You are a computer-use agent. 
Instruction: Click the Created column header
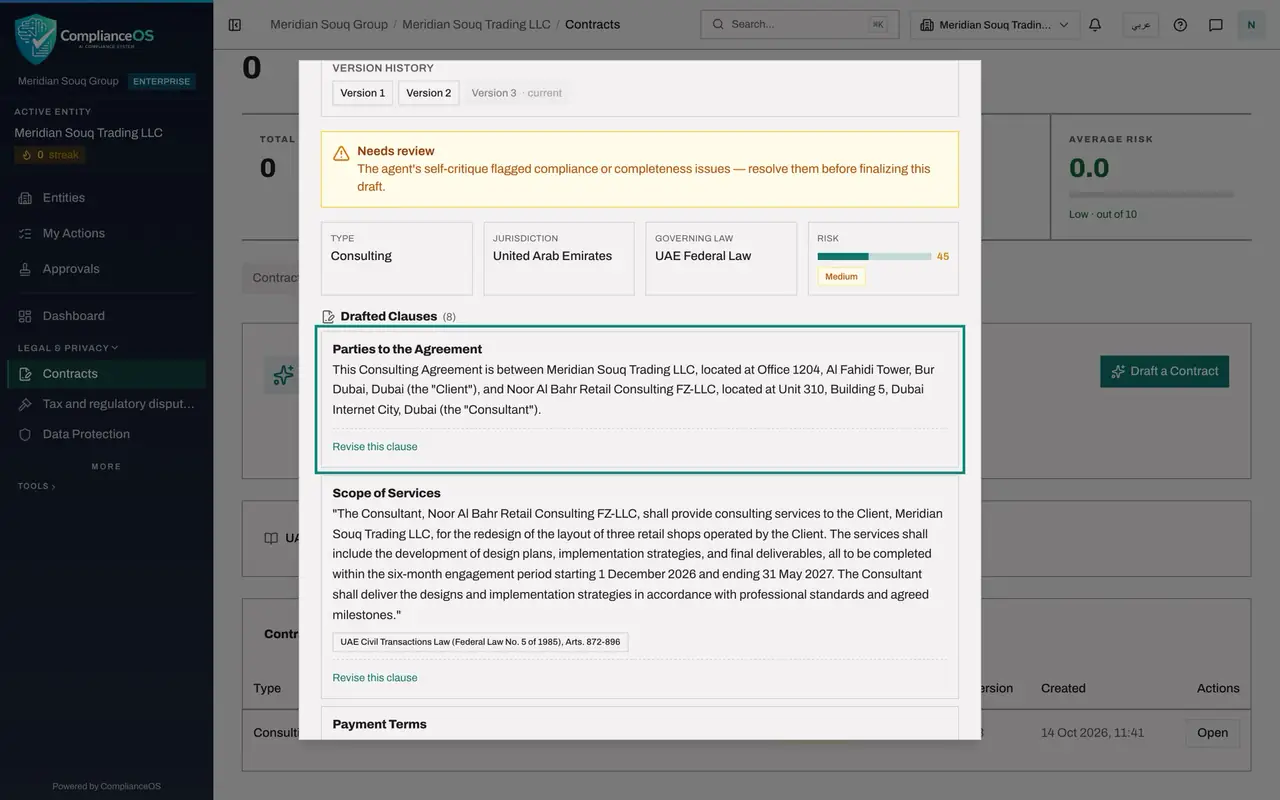tap(1063, 688)
